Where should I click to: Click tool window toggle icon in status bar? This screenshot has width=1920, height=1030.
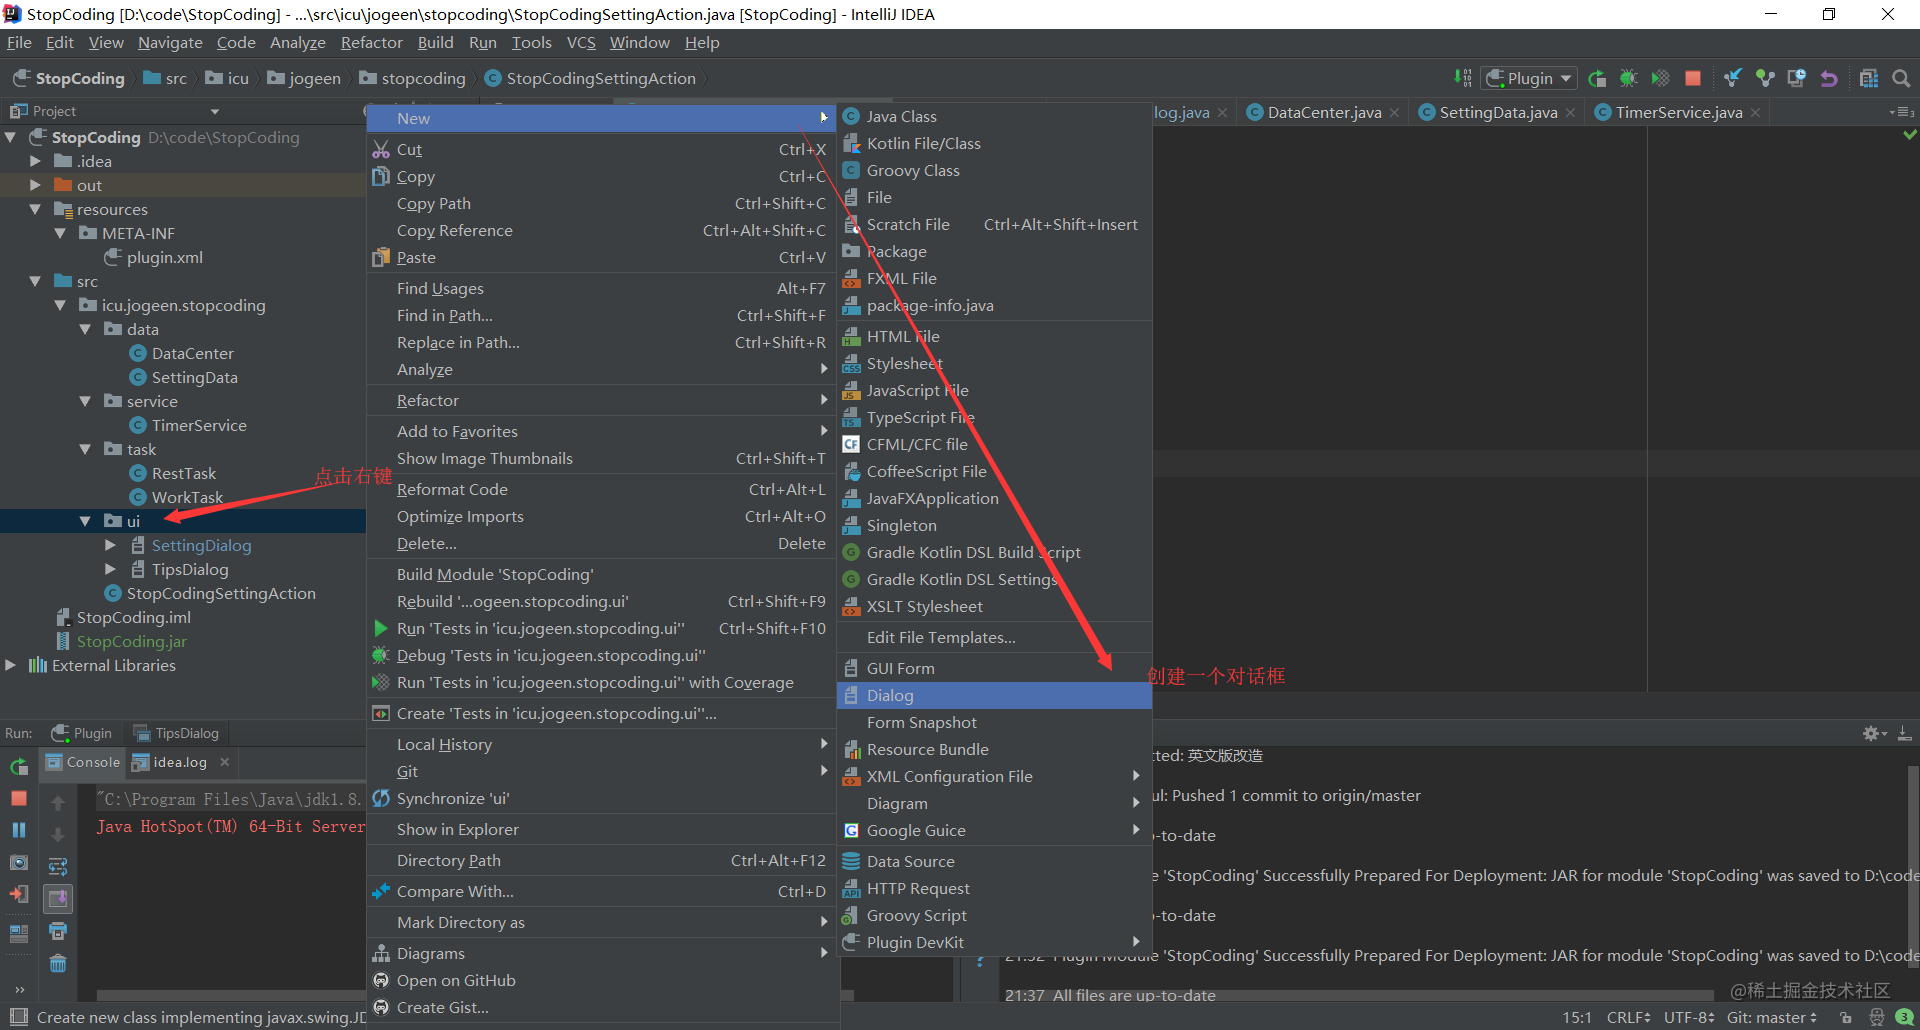click(x=18, y=1017)
